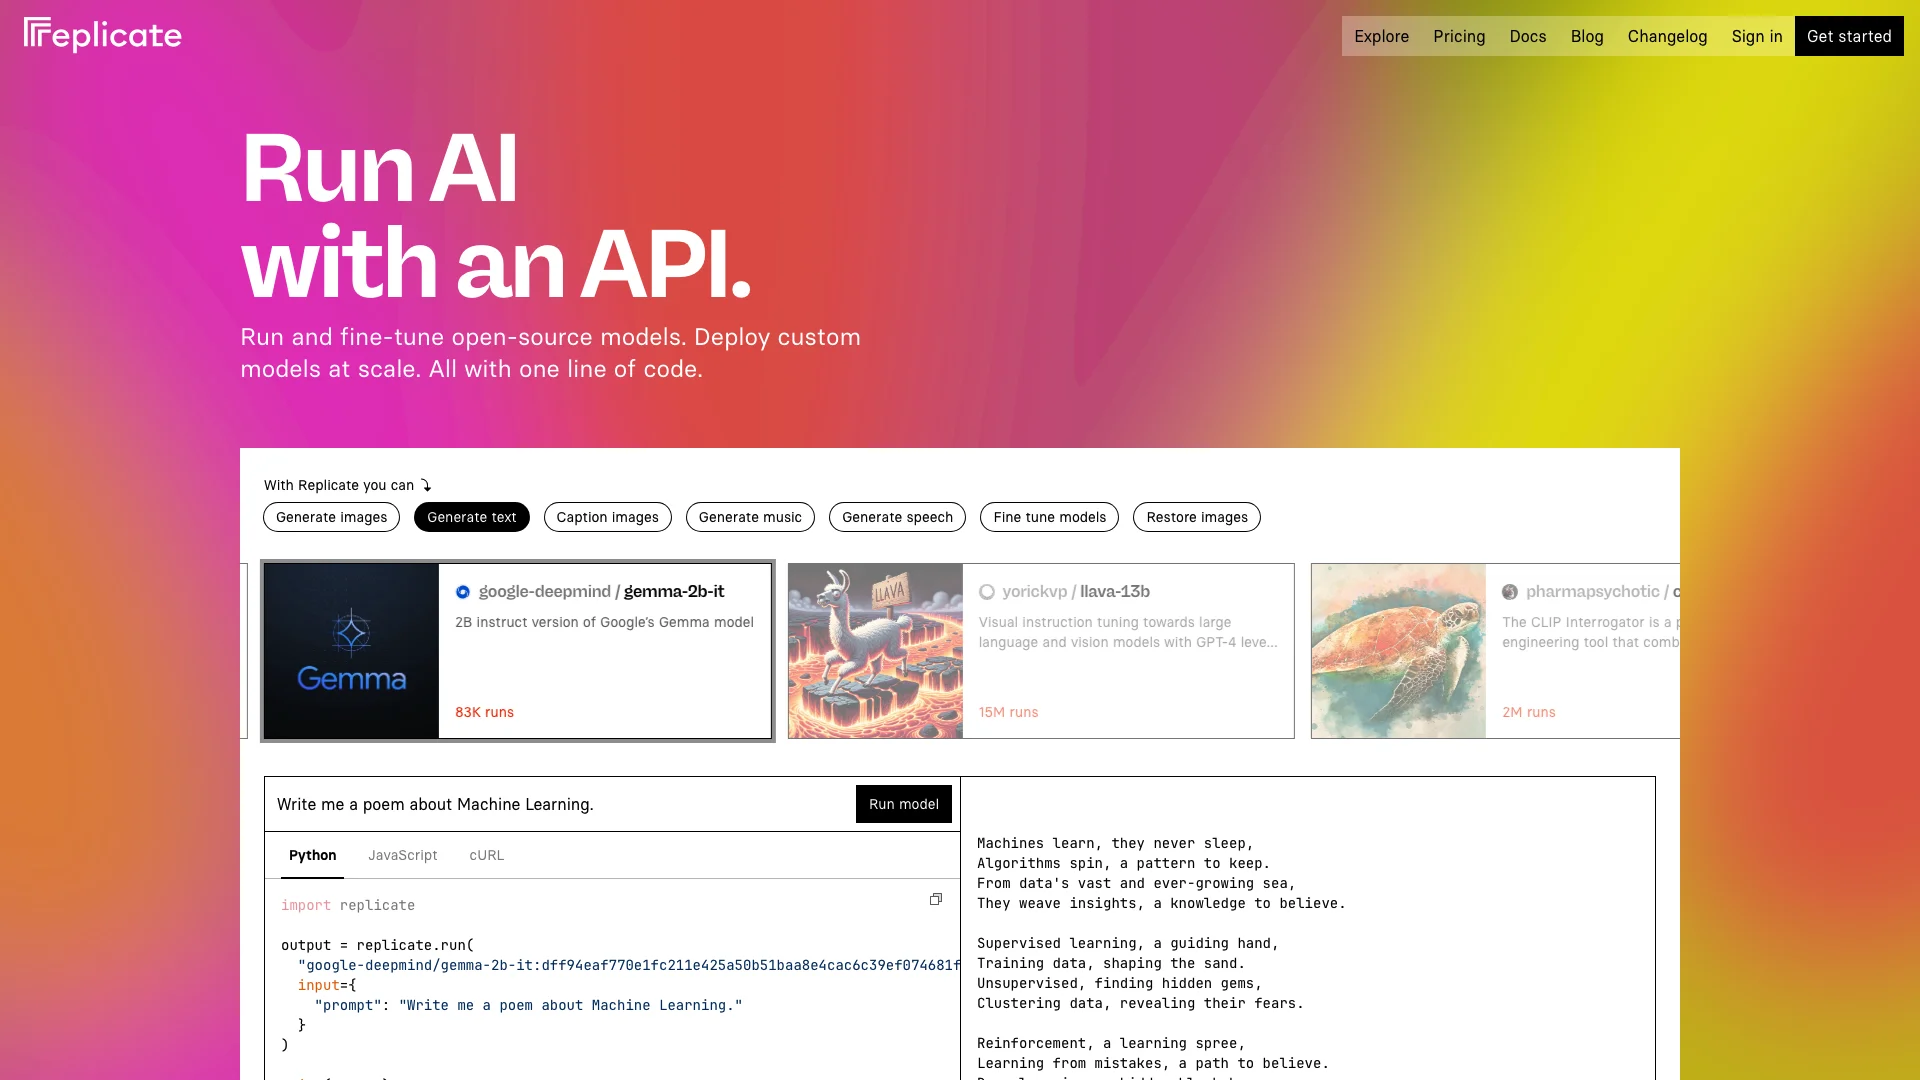Click the Run AI with an API heading
The image size is (1920, 1080).
pos(495,214)
